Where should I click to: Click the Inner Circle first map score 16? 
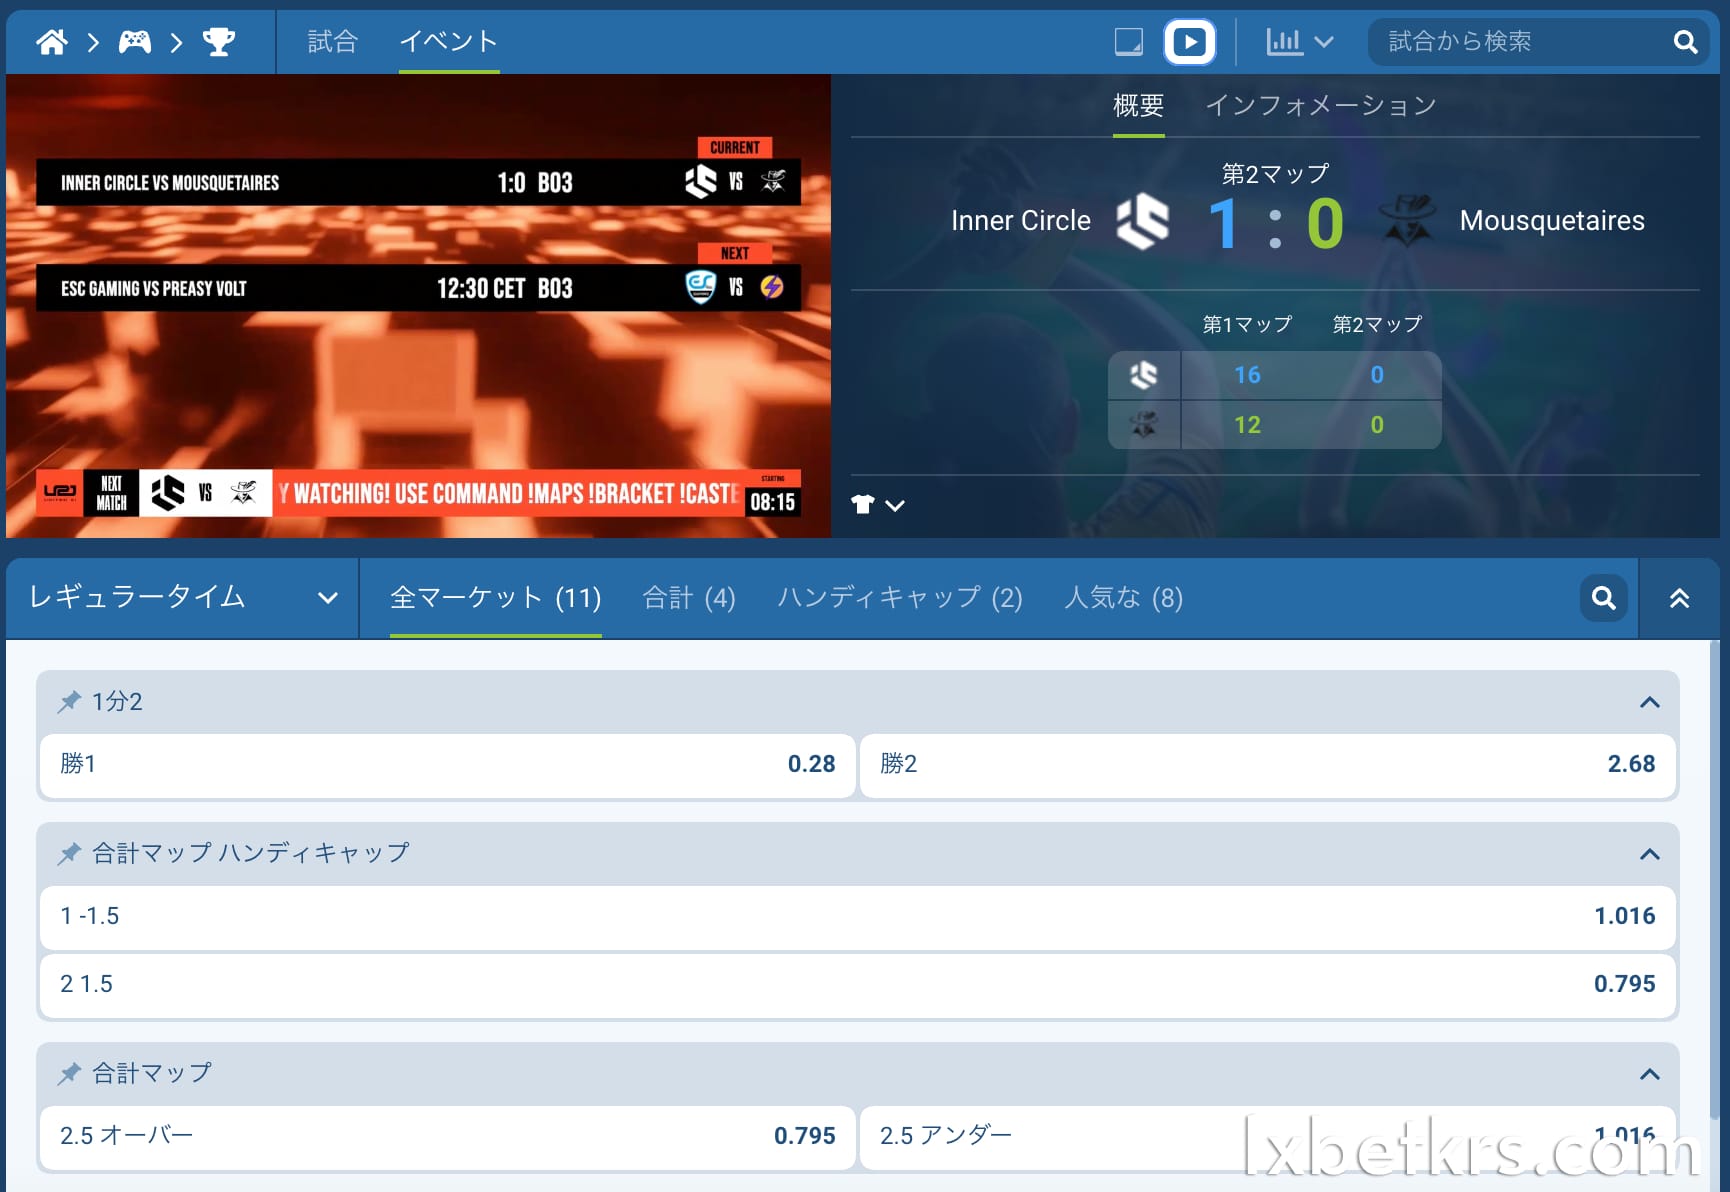[x=1247, y=375]
